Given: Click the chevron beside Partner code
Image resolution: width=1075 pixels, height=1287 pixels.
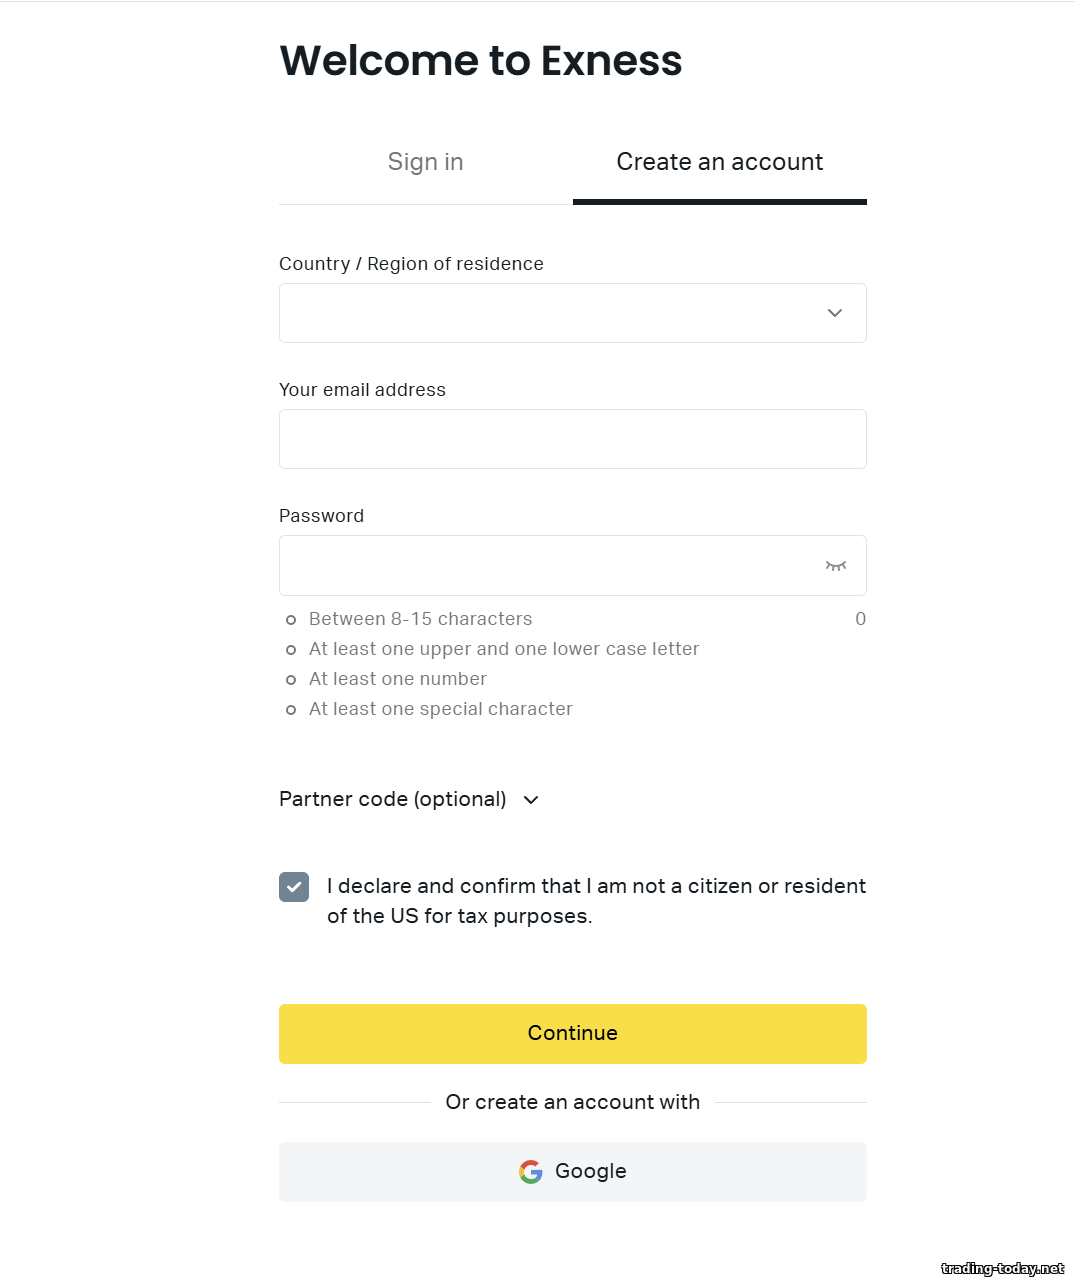Looking at the screenshot, I should point(531,800).
